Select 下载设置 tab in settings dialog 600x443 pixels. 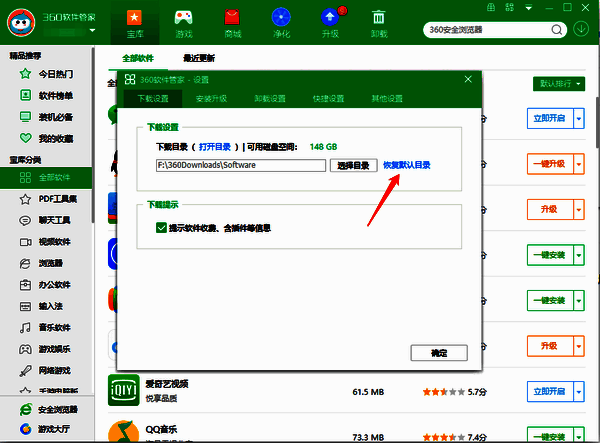click(153, 99)
